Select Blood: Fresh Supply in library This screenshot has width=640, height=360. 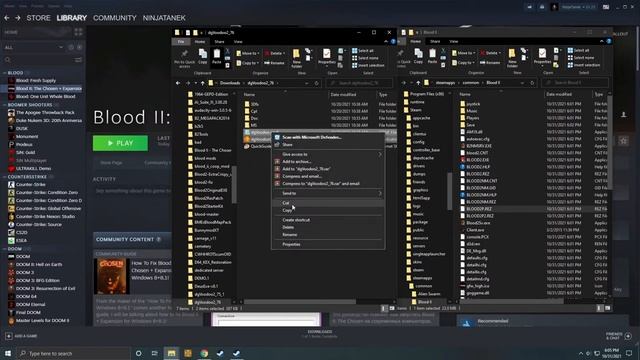point(36,80)
